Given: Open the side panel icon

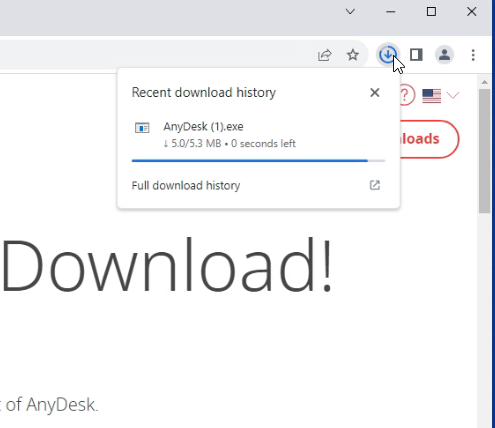Looking at the screenshot, I should click(x=416, y=55).
